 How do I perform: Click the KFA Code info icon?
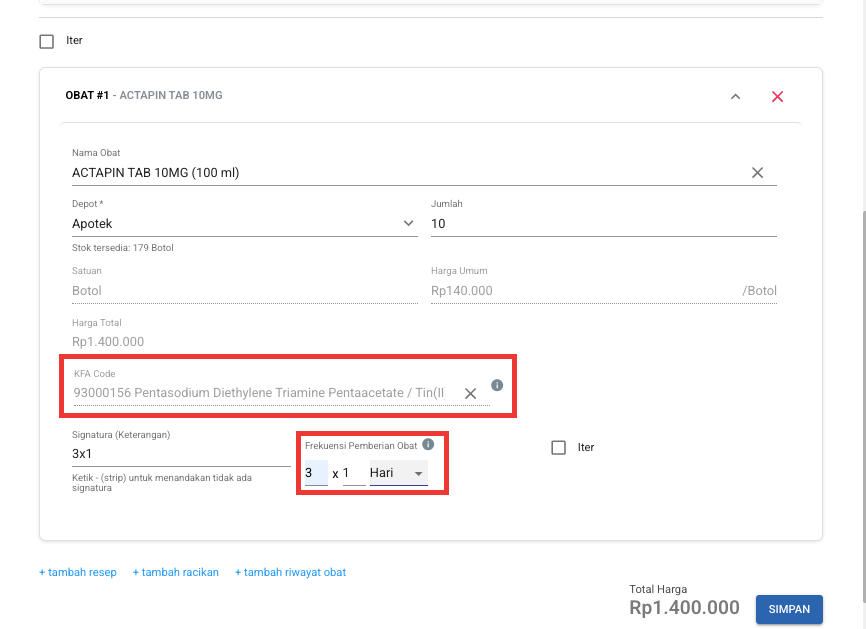pos(497,385)
